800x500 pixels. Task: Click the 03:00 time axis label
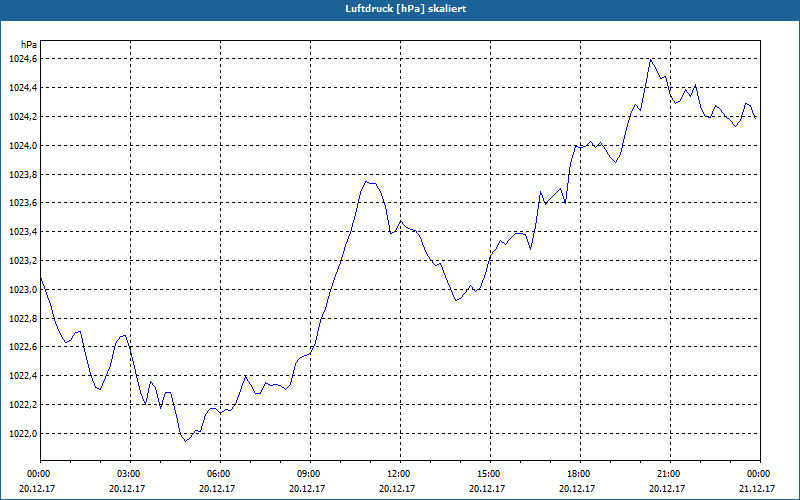click(x=131, y=474)
